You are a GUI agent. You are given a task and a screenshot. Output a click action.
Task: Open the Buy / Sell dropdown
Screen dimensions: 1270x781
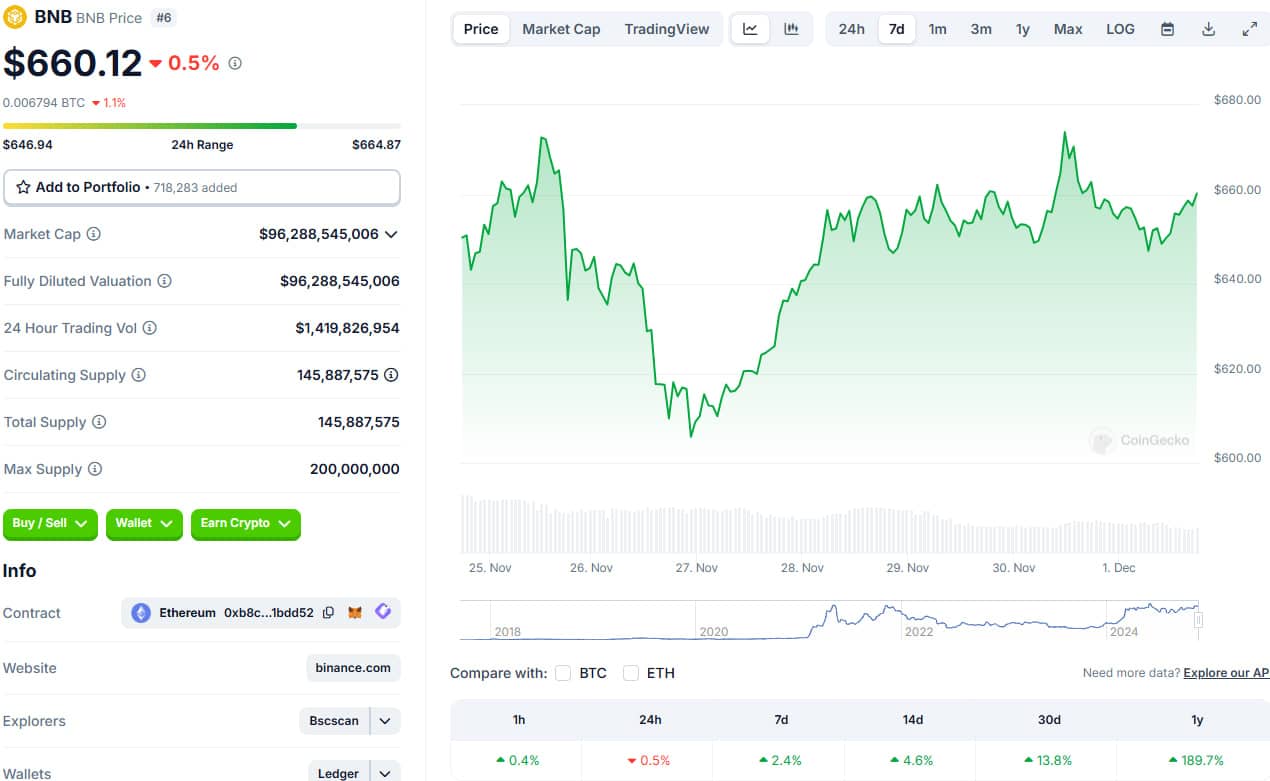[x=50, y=523]
